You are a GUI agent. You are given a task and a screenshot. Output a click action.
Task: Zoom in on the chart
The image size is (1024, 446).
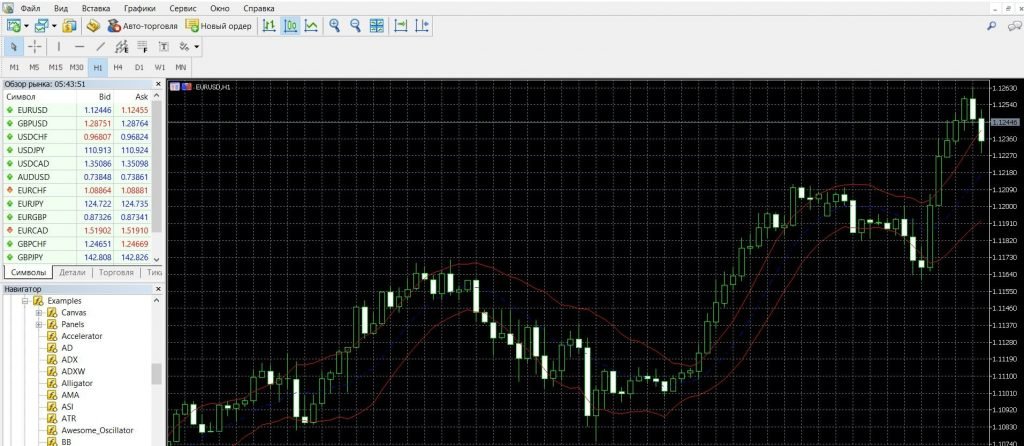(335, 25)
